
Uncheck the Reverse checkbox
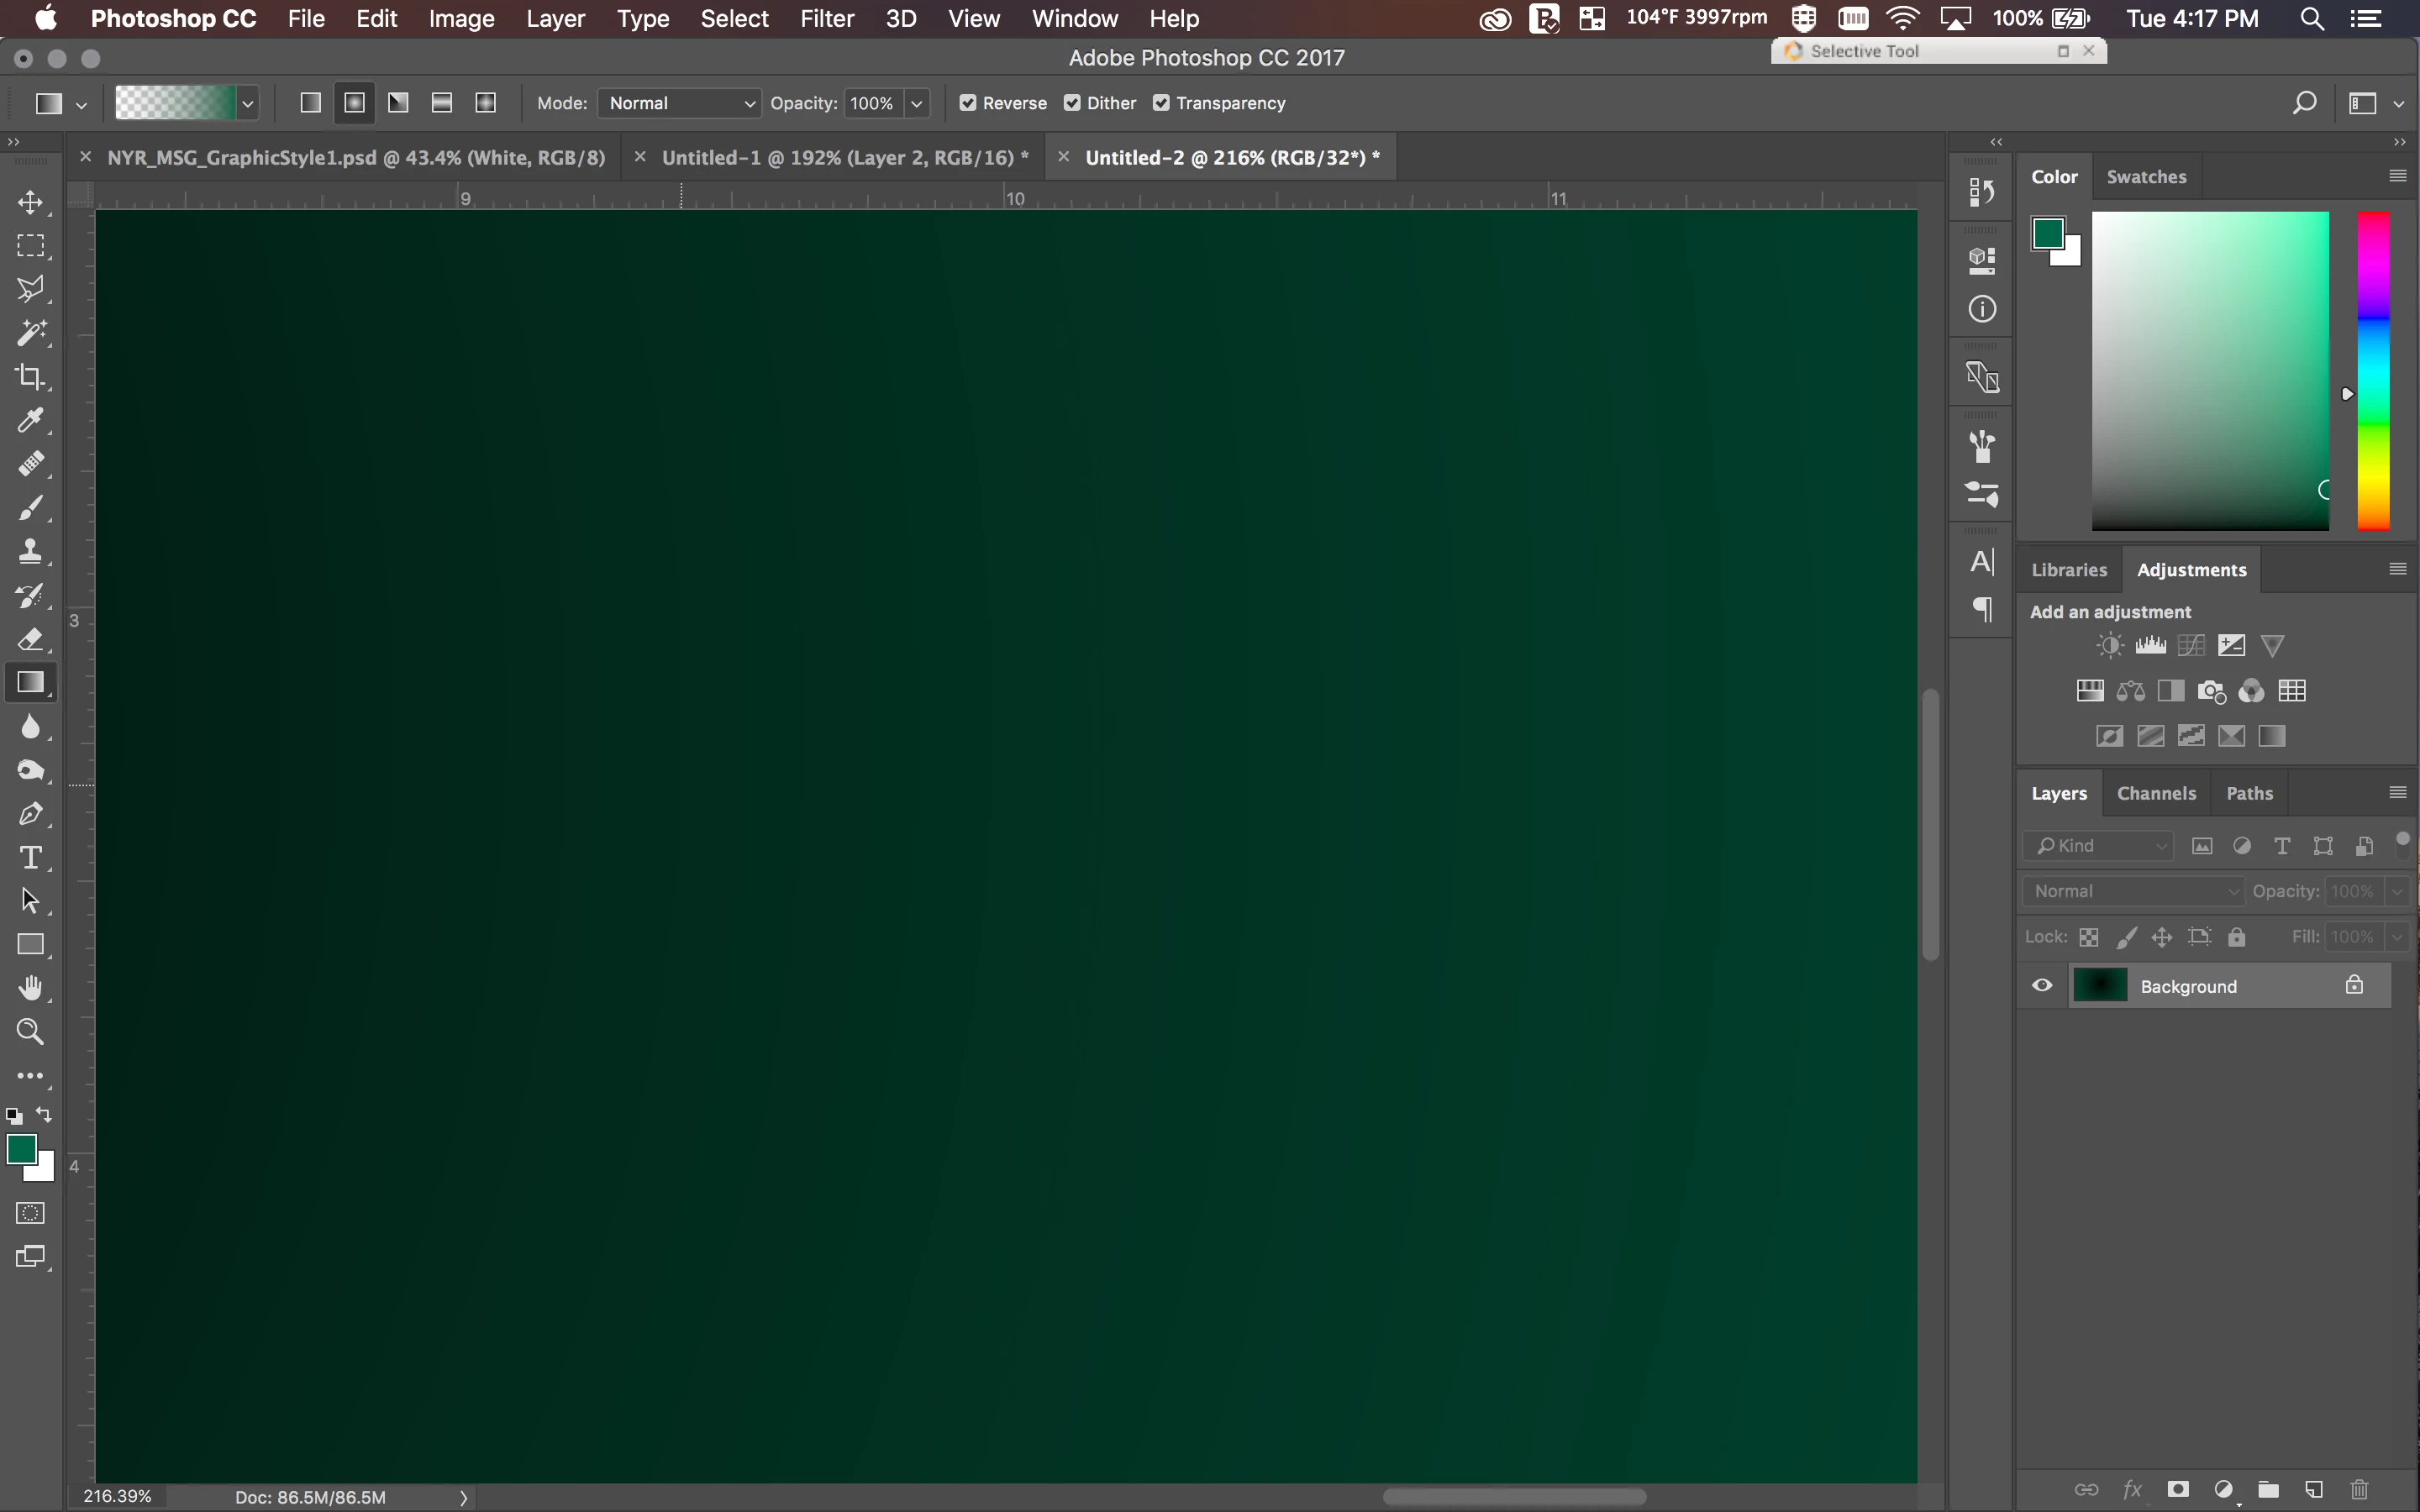click(967, 103)
